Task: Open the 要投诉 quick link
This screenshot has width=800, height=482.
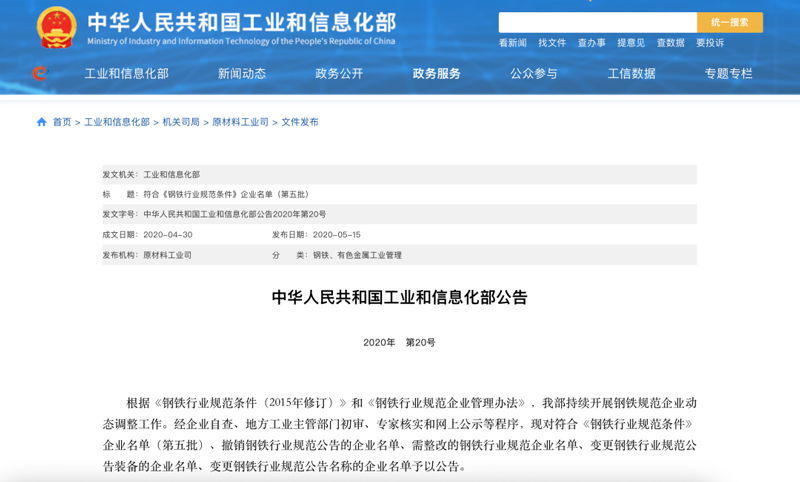Action: point(710,43)
